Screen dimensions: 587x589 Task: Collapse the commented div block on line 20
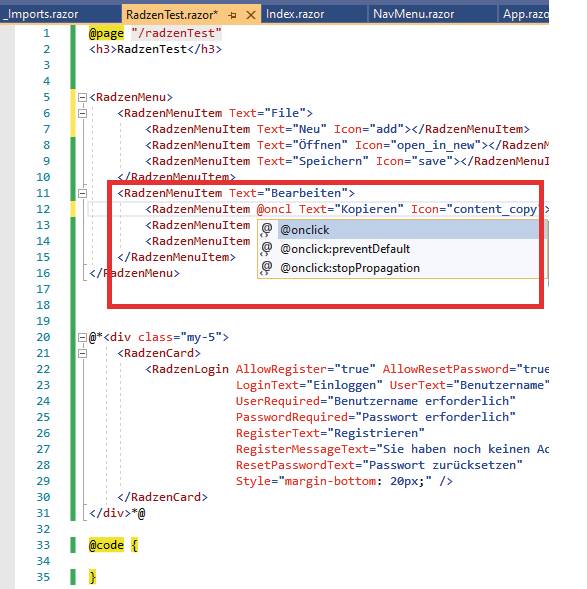coord(82,337)
